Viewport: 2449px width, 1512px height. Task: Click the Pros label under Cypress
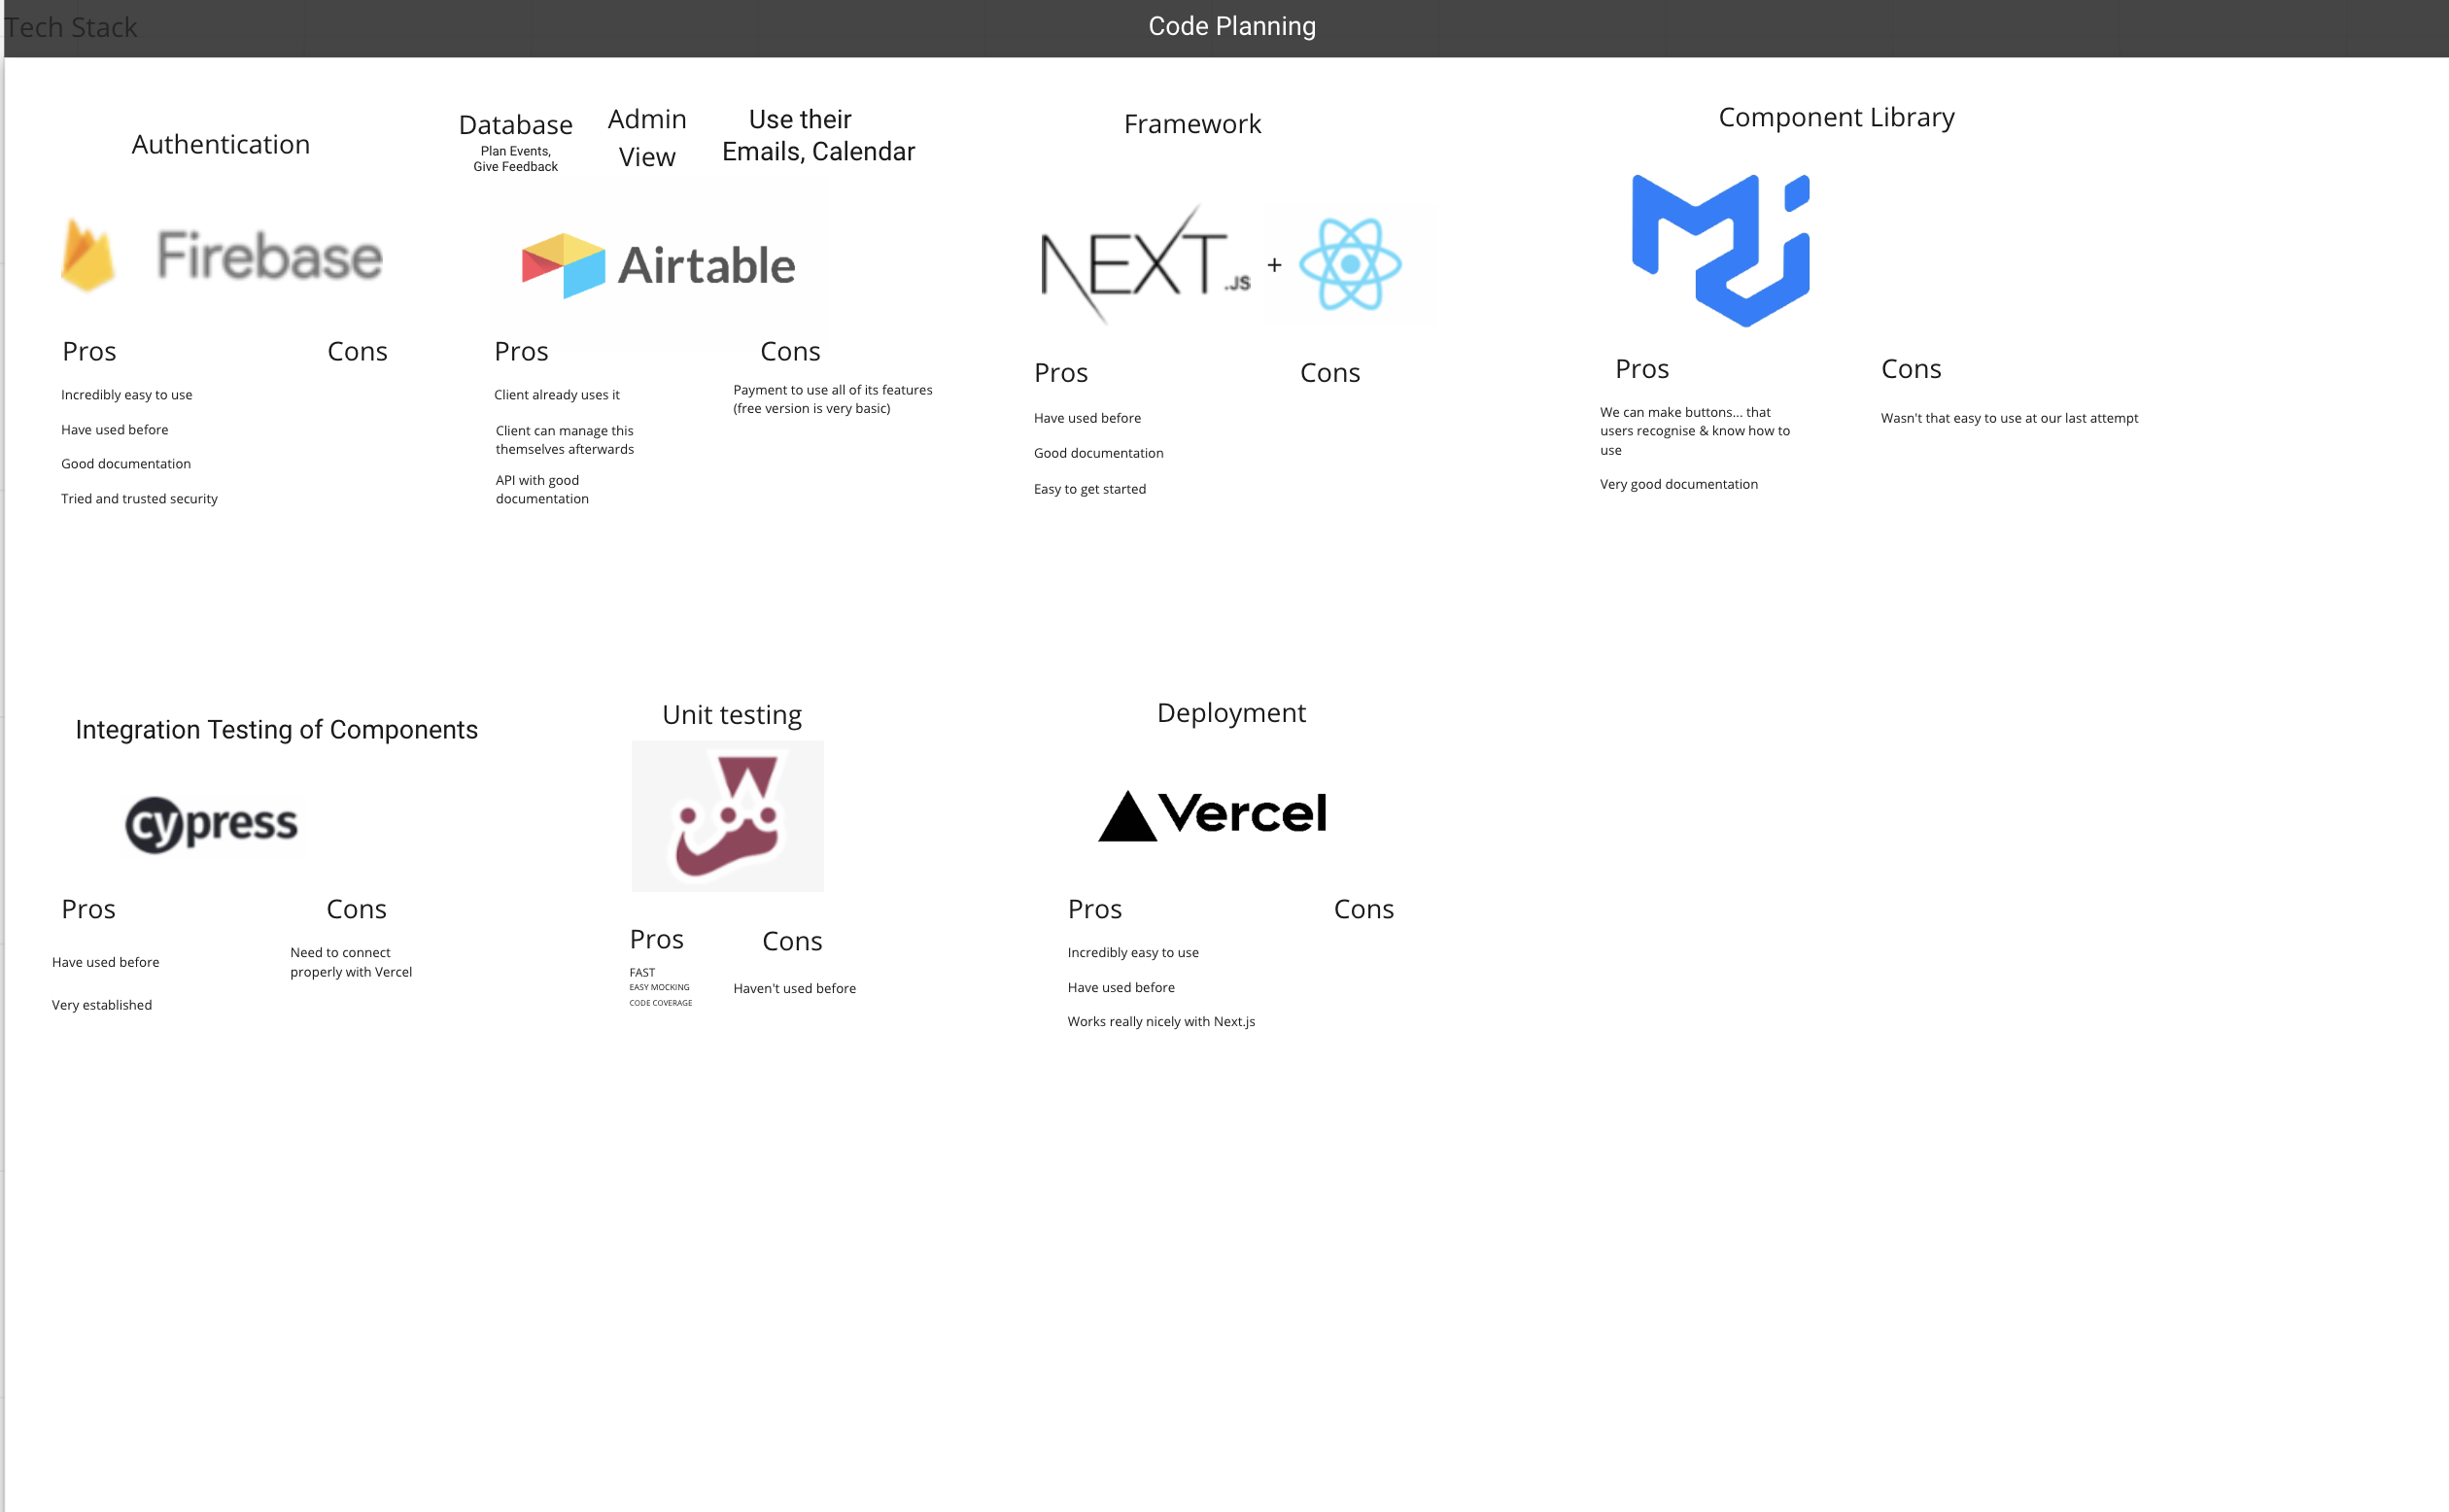[88, 909]
